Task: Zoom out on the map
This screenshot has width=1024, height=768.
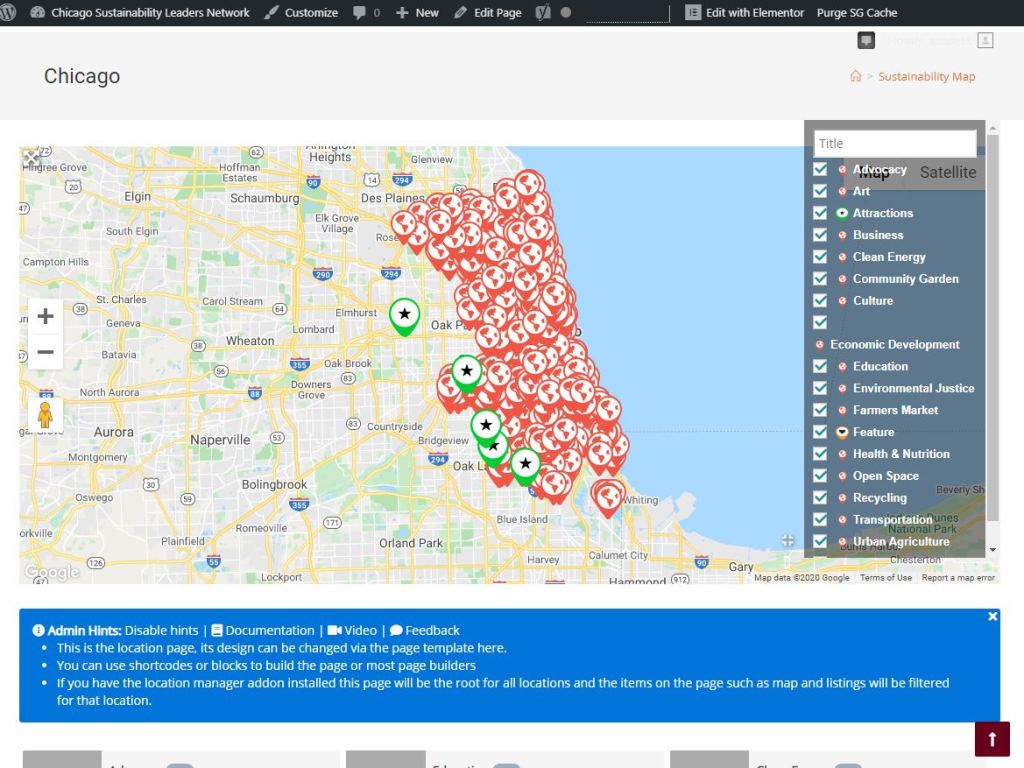Action: coord(45,352)
